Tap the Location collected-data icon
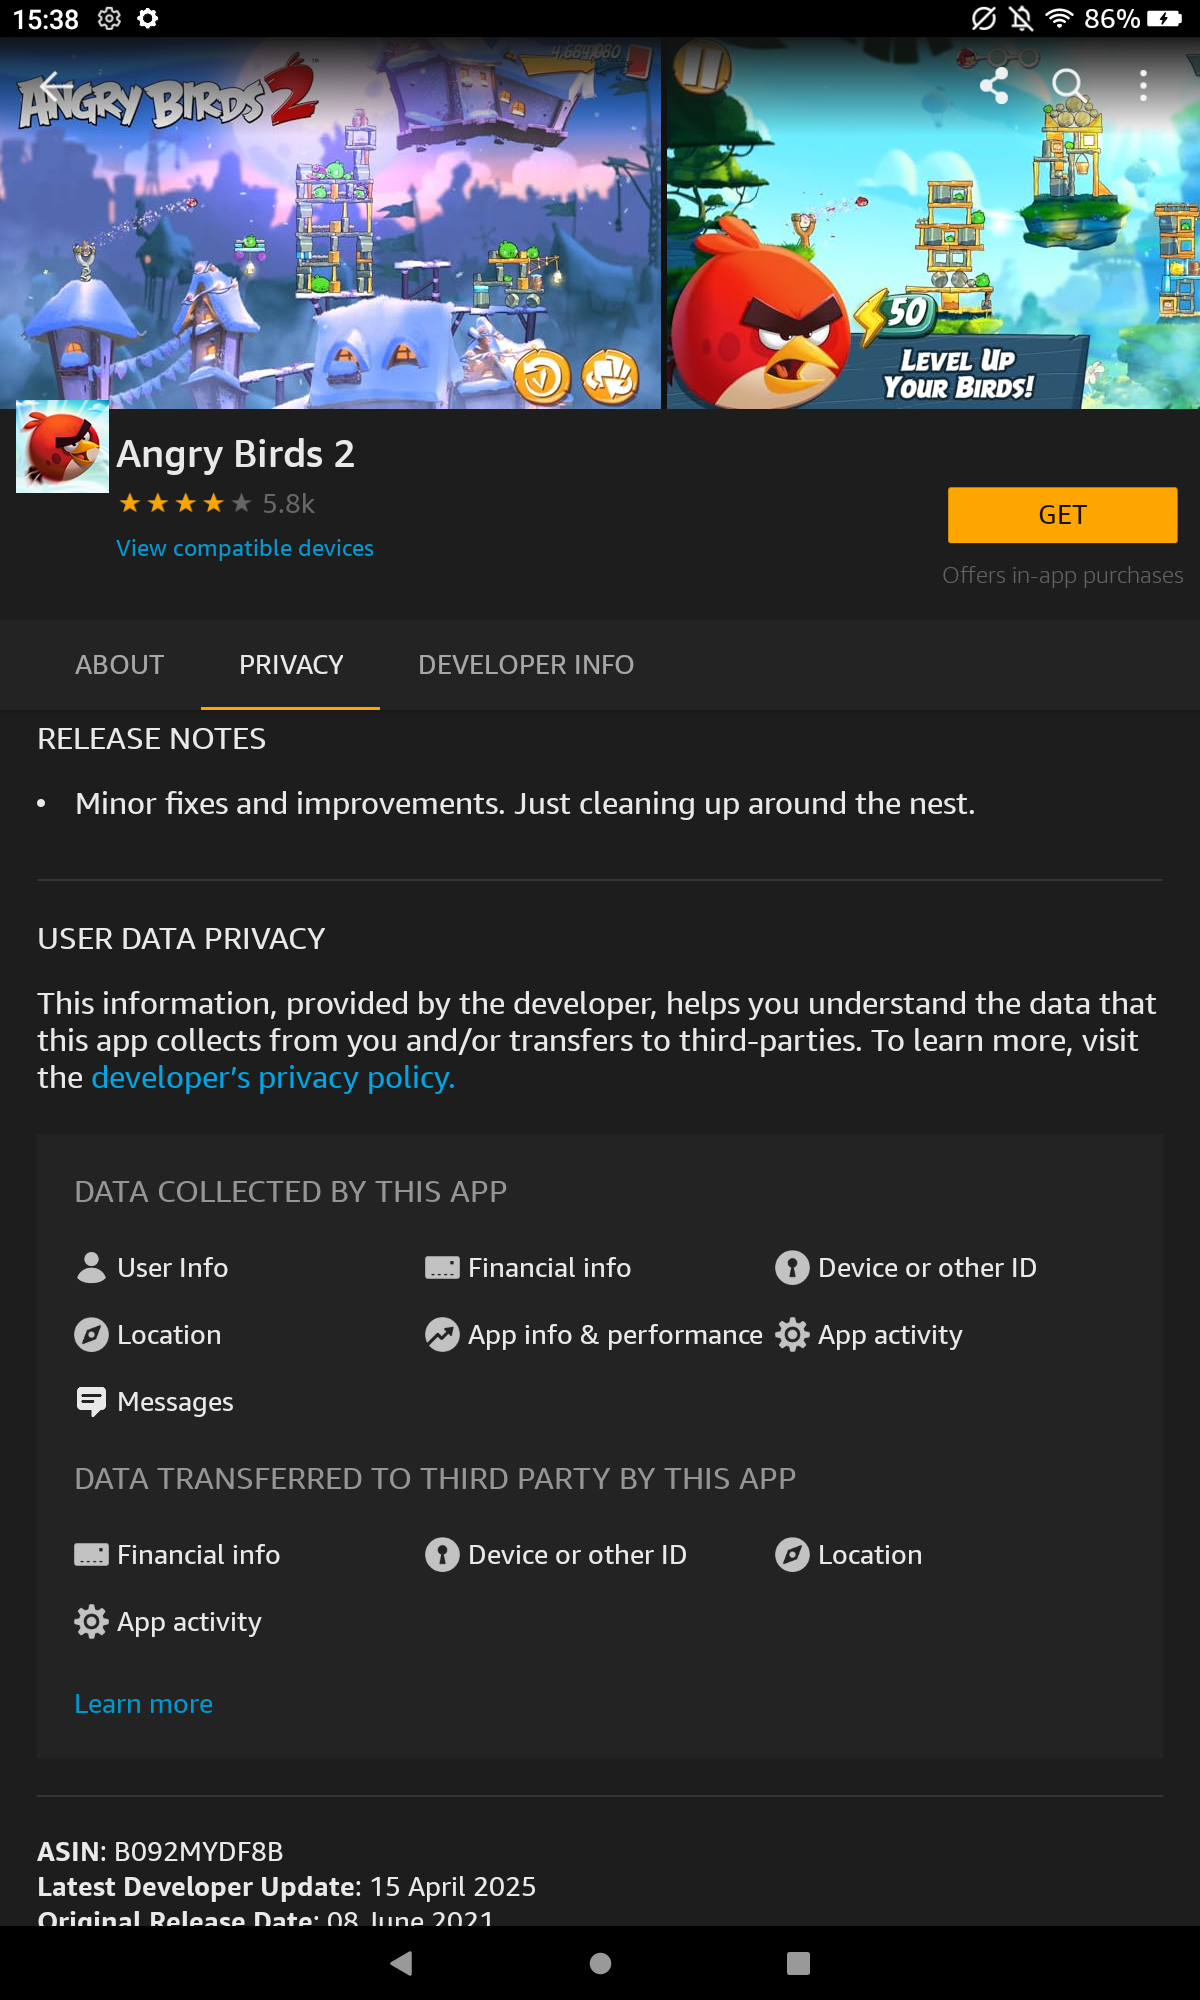Screen dimensions: 1200x2000 [x=91, y=1334]
